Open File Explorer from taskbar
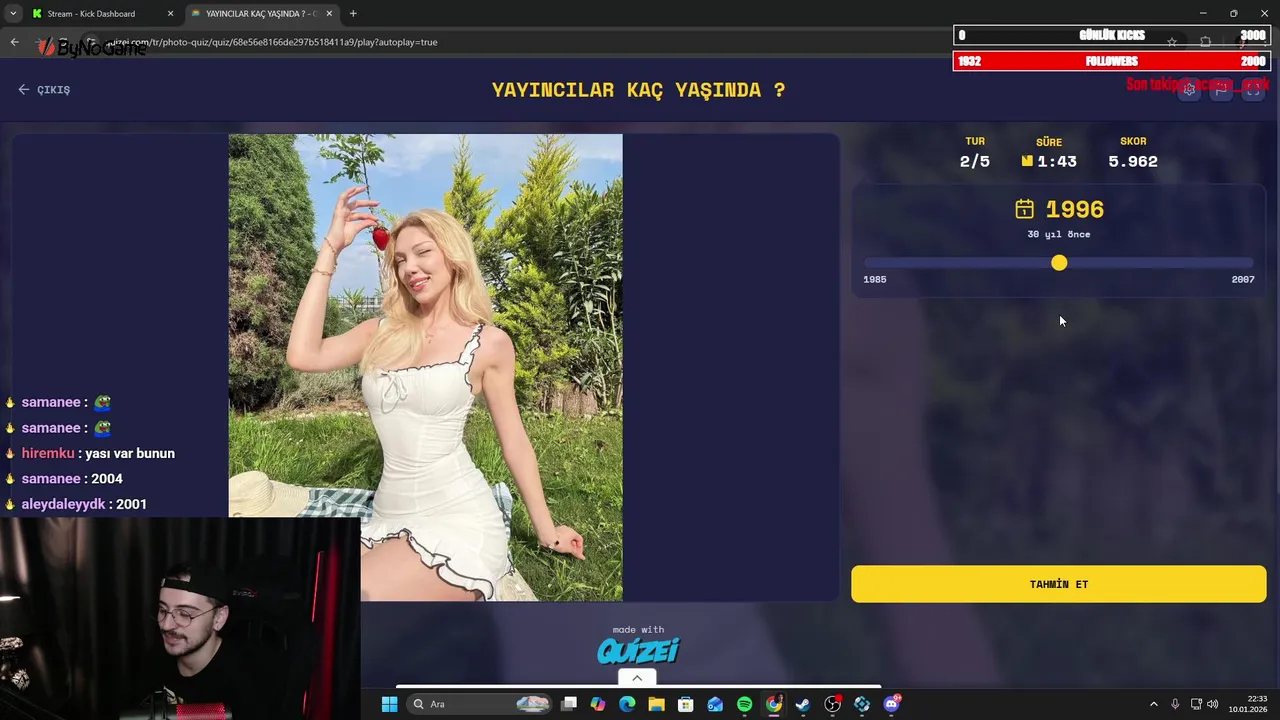The width and height of the screenshot is (1280, 720). coord(656,704)
